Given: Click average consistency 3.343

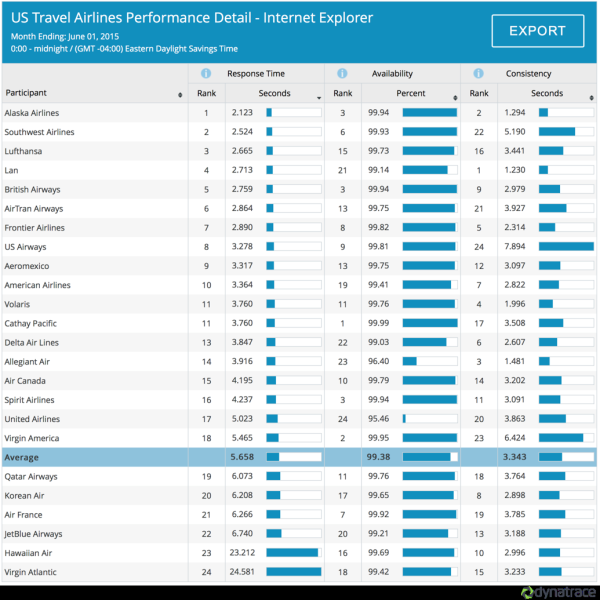Looking at the screenshot, I should pos(515,457).
